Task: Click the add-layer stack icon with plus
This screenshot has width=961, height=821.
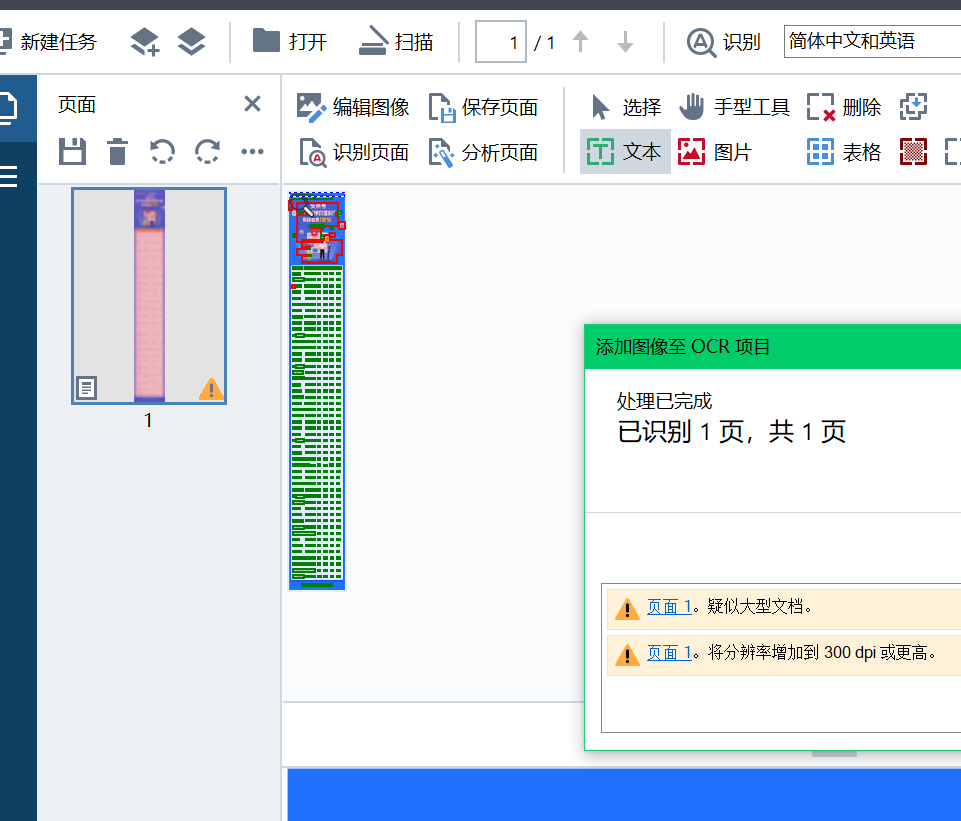Action: click(145, 42)
